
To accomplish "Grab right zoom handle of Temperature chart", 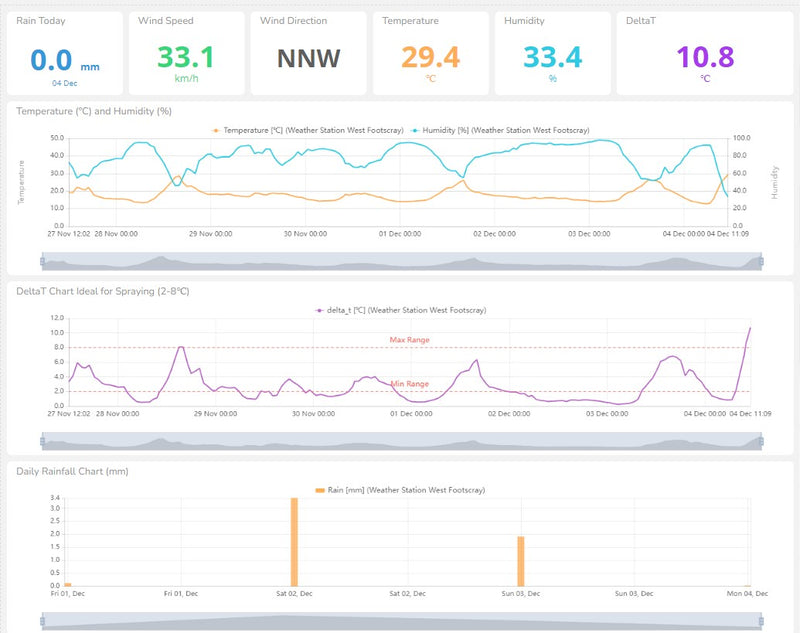I will (x=761, y=261).
